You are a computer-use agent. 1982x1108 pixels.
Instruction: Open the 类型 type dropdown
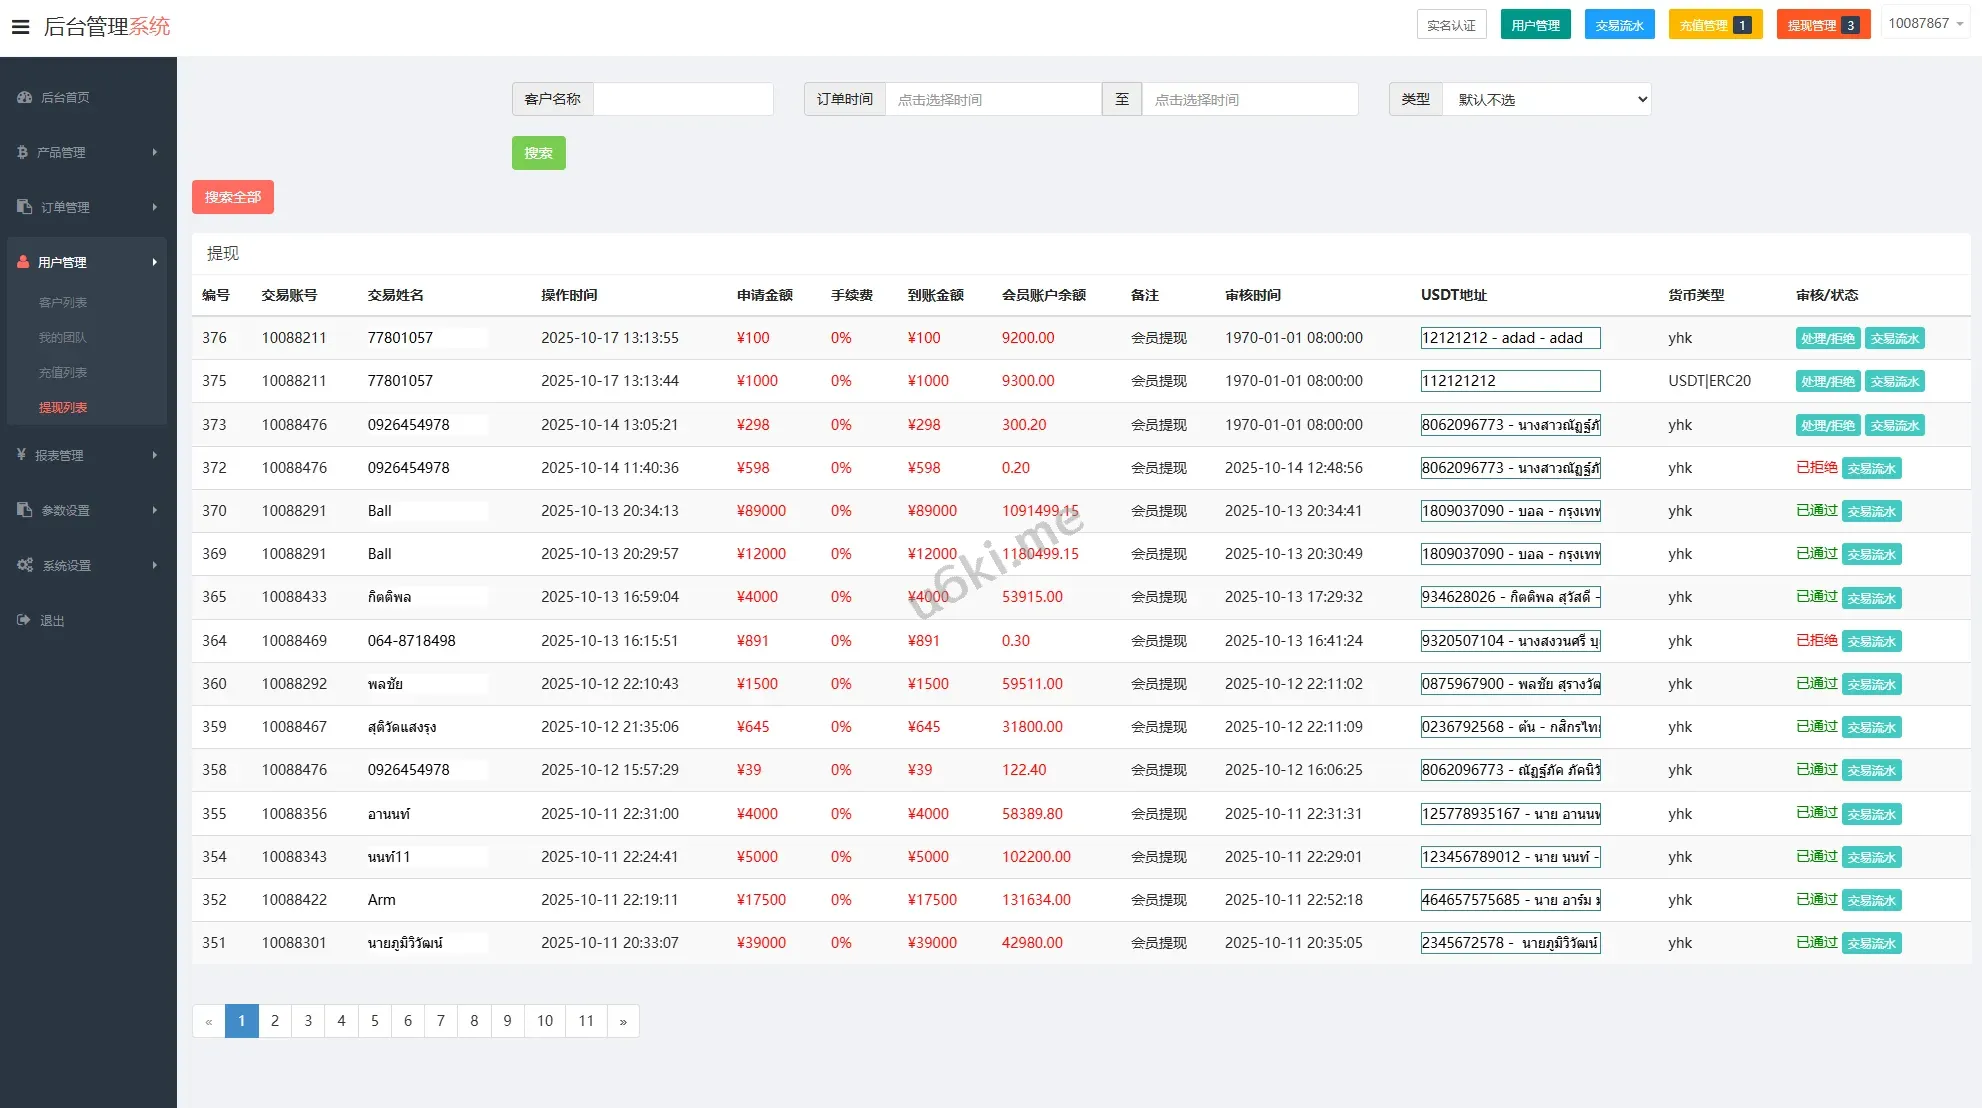pyautogui.click(x=1546, y=99)
